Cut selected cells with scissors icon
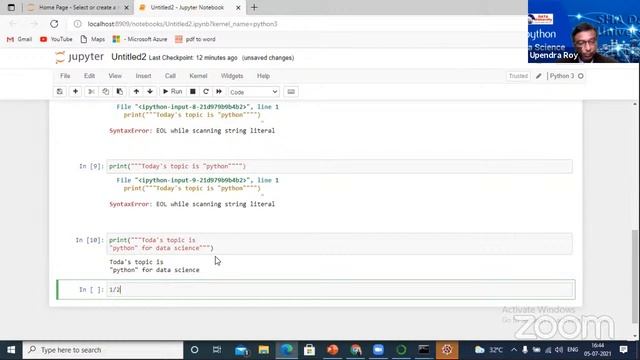 click(x=91, y=91)
